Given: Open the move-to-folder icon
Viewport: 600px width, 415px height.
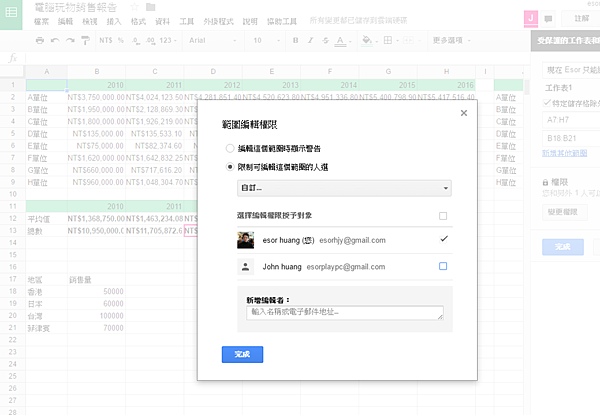Looking at the screenshot, I should coord(151,7).
